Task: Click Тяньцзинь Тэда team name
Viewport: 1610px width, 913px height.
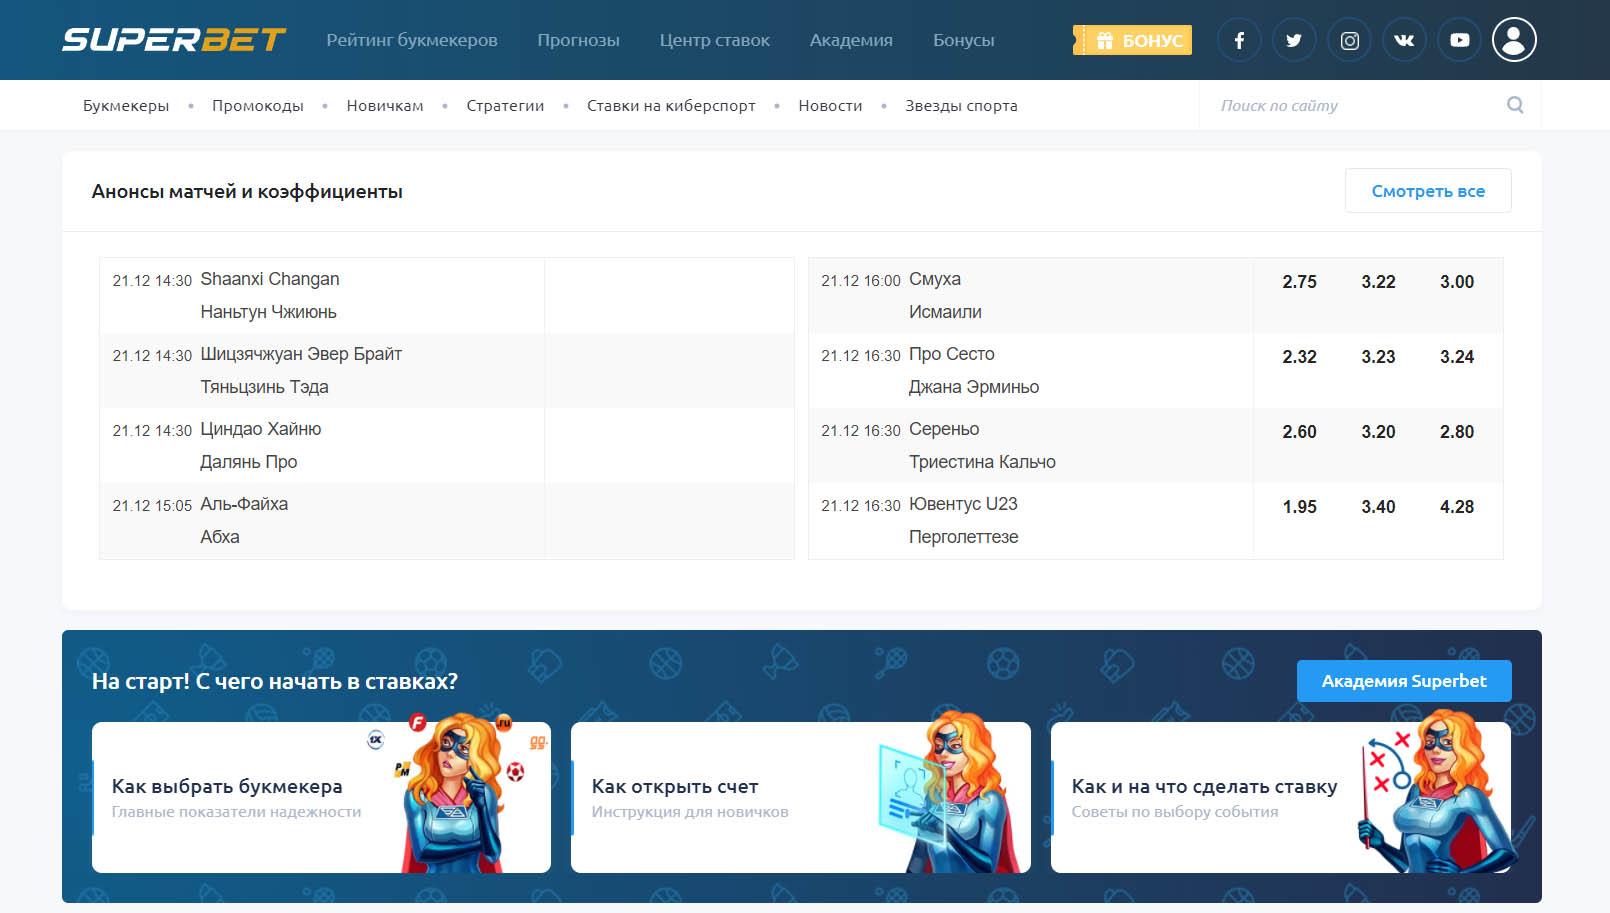Action: [x=264, y=387]
